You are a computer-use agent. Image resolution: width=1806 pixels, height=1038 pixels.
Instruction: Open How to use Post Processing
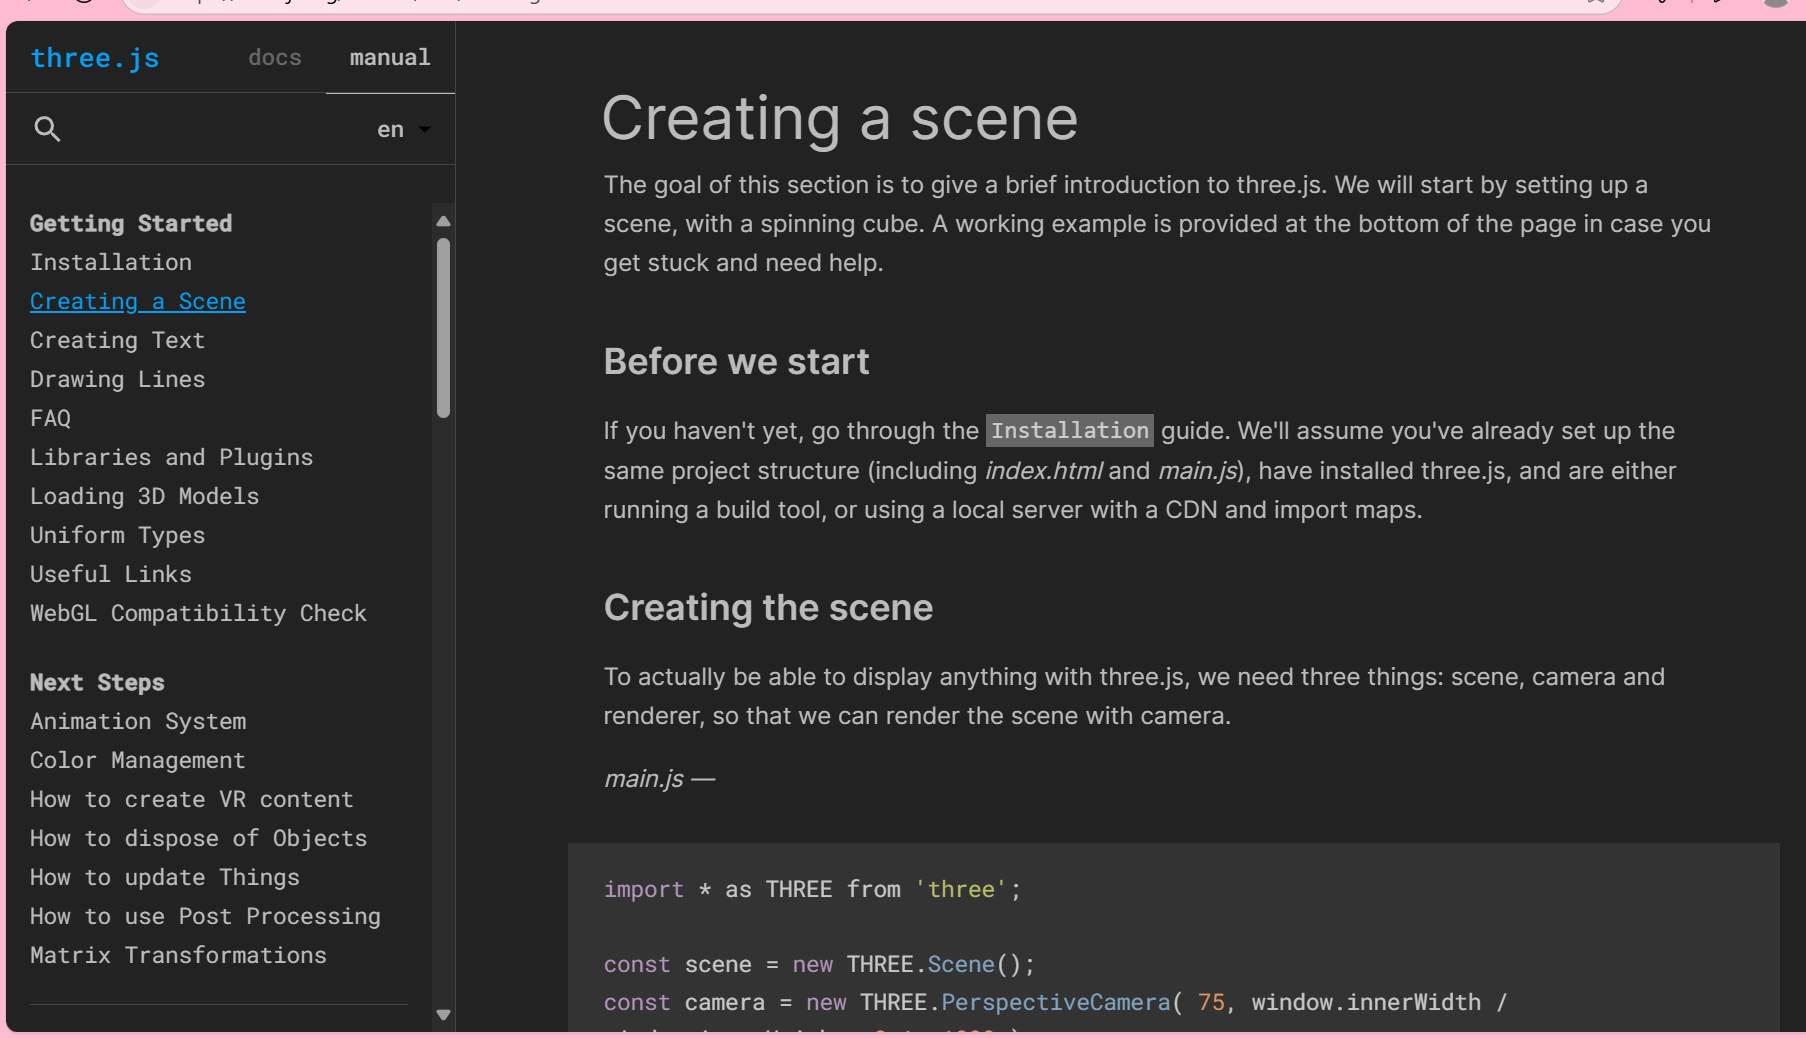tap(205, 916)
